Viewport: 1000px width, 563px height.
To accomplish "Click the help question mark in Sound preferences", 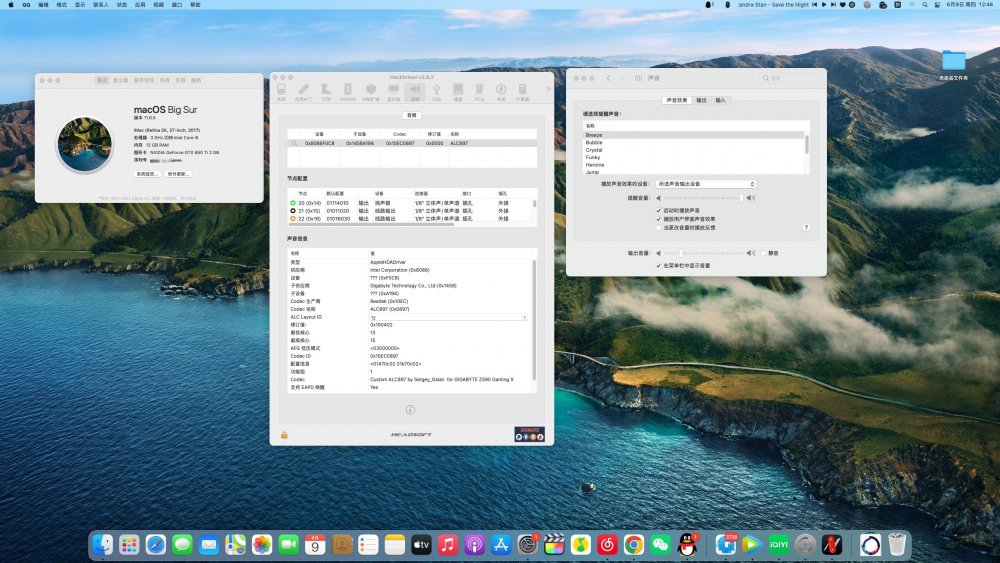I will 806,228.
